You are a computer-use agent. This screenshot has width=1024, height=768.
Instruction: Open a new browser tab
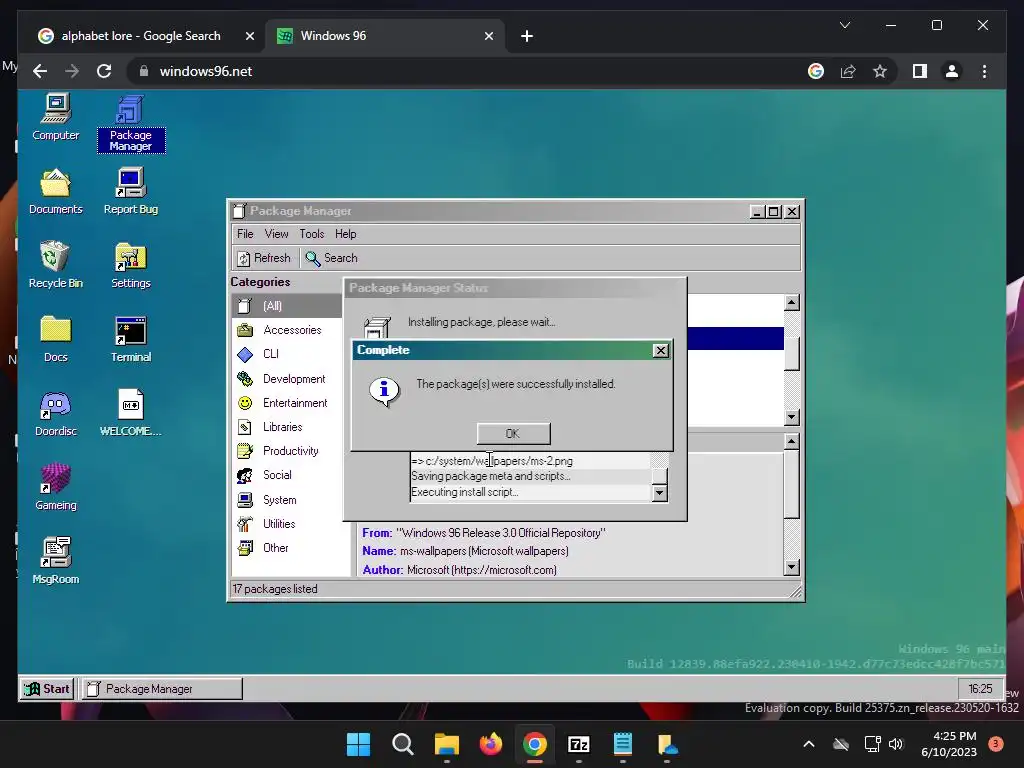[527, 37]
